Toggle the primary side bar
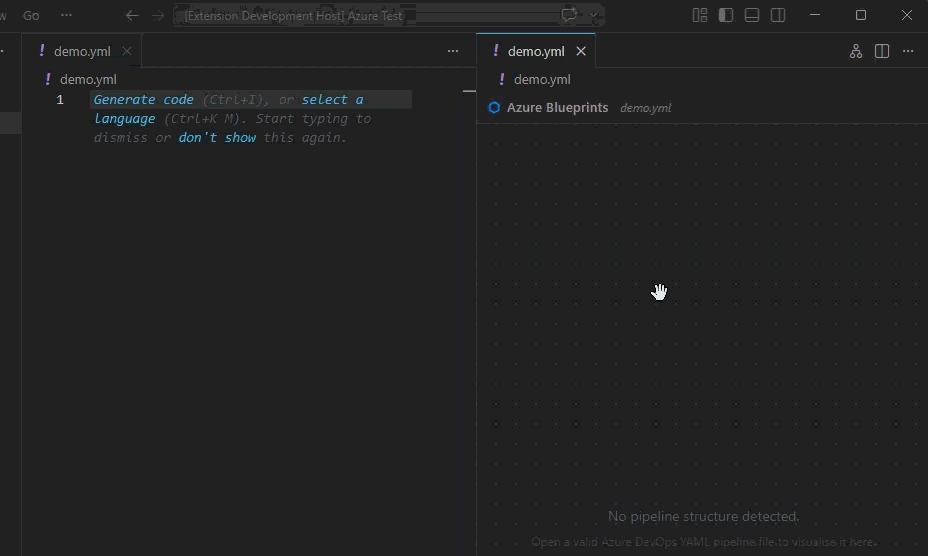 pos(726,15)
